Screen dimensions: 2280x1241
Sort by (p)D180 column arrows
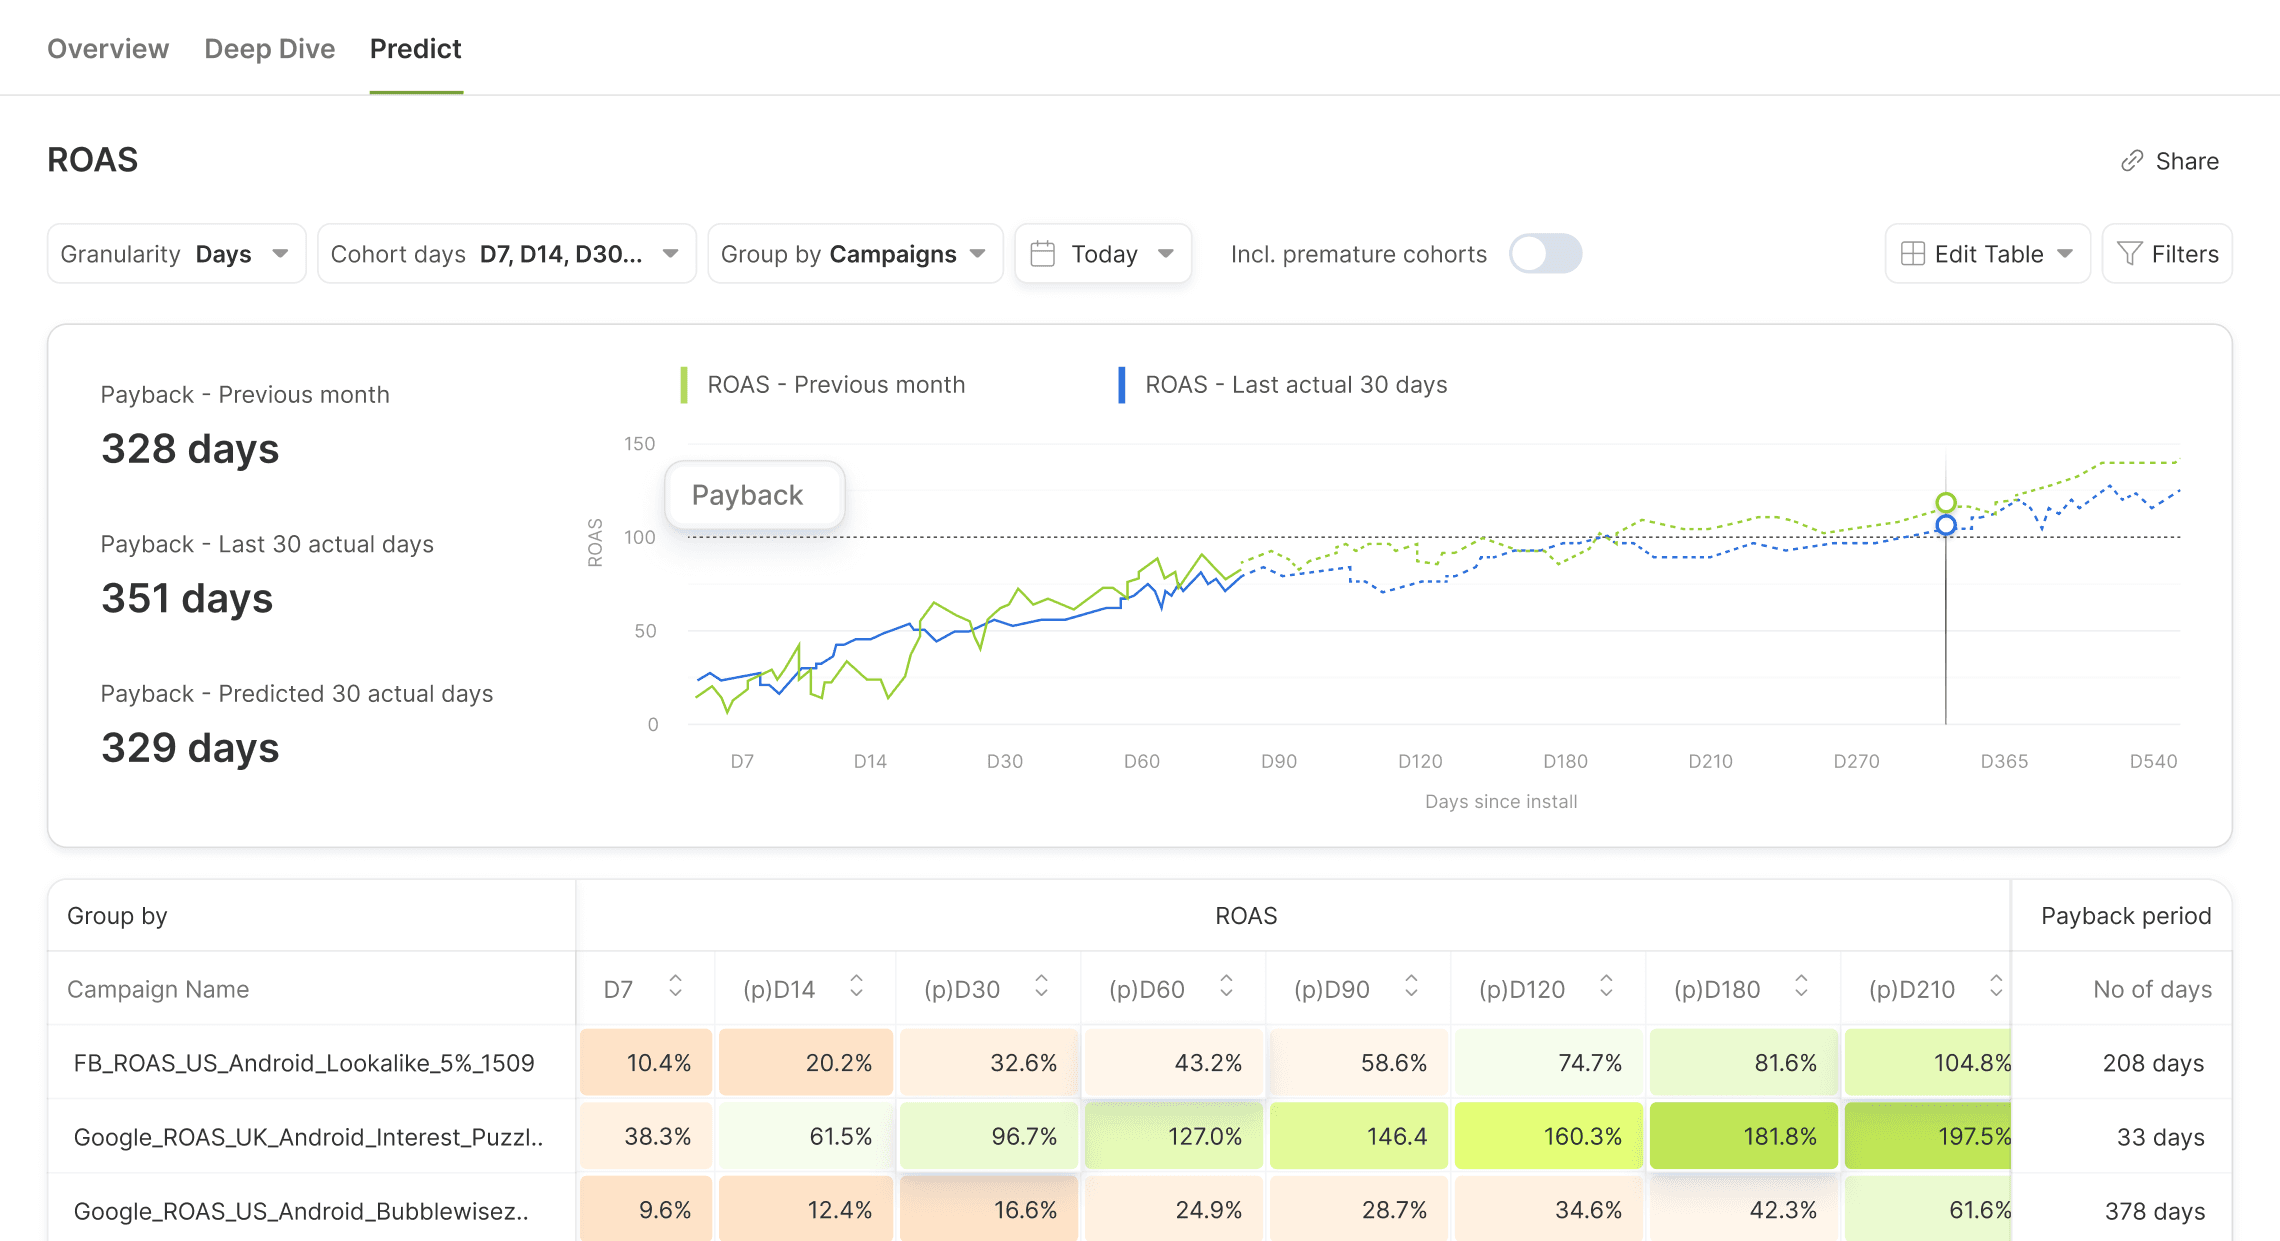[1801, 987]
